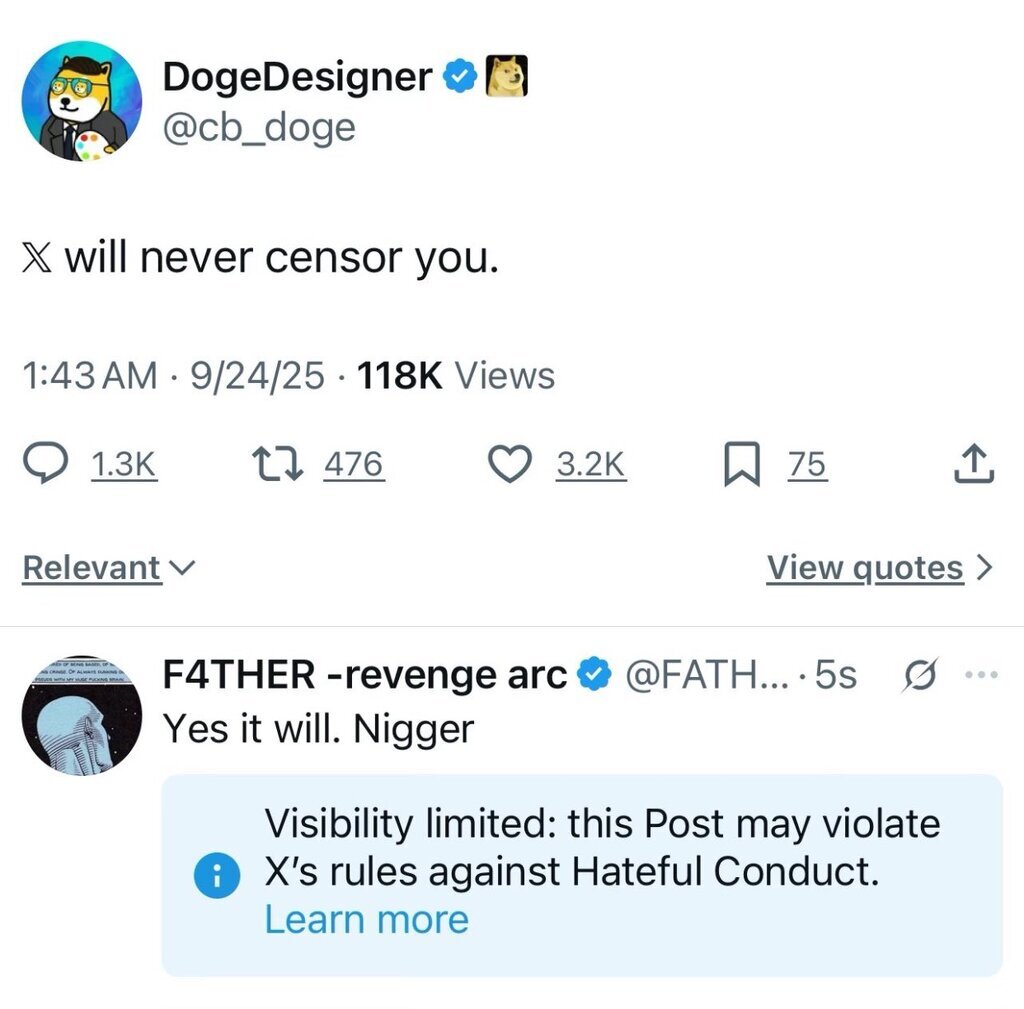Open the 476 reposts count
Image resolution: width=1024 pixels, height=1009 pixels.
point(353,464)
